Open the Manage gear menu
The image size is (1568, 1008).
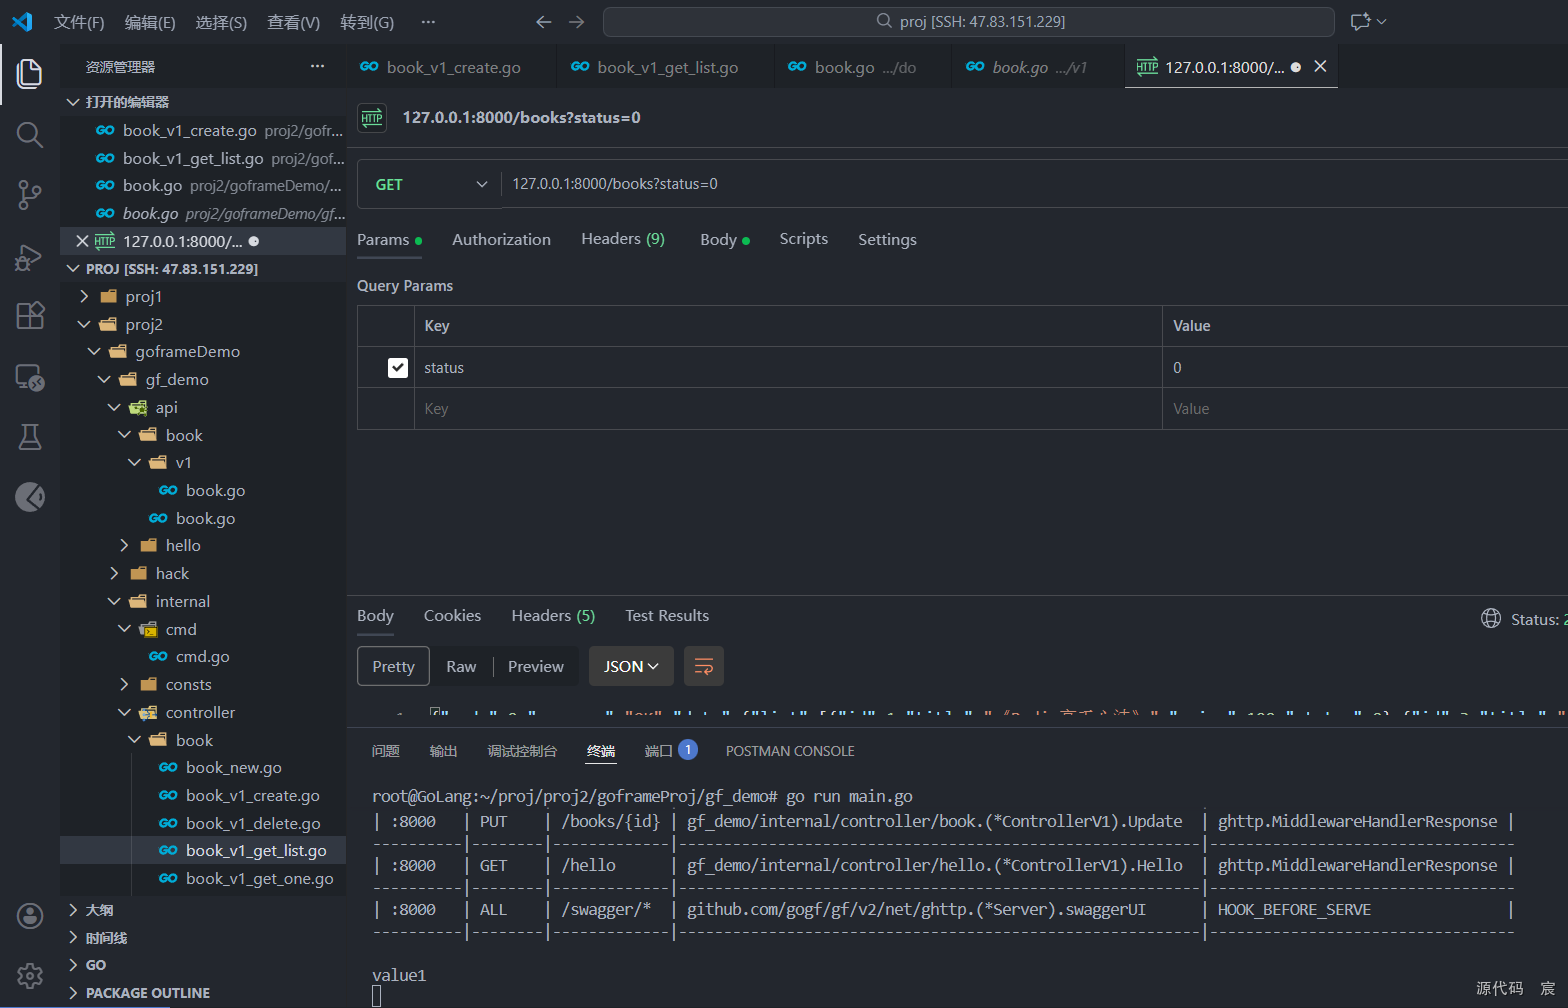point(30,975)
